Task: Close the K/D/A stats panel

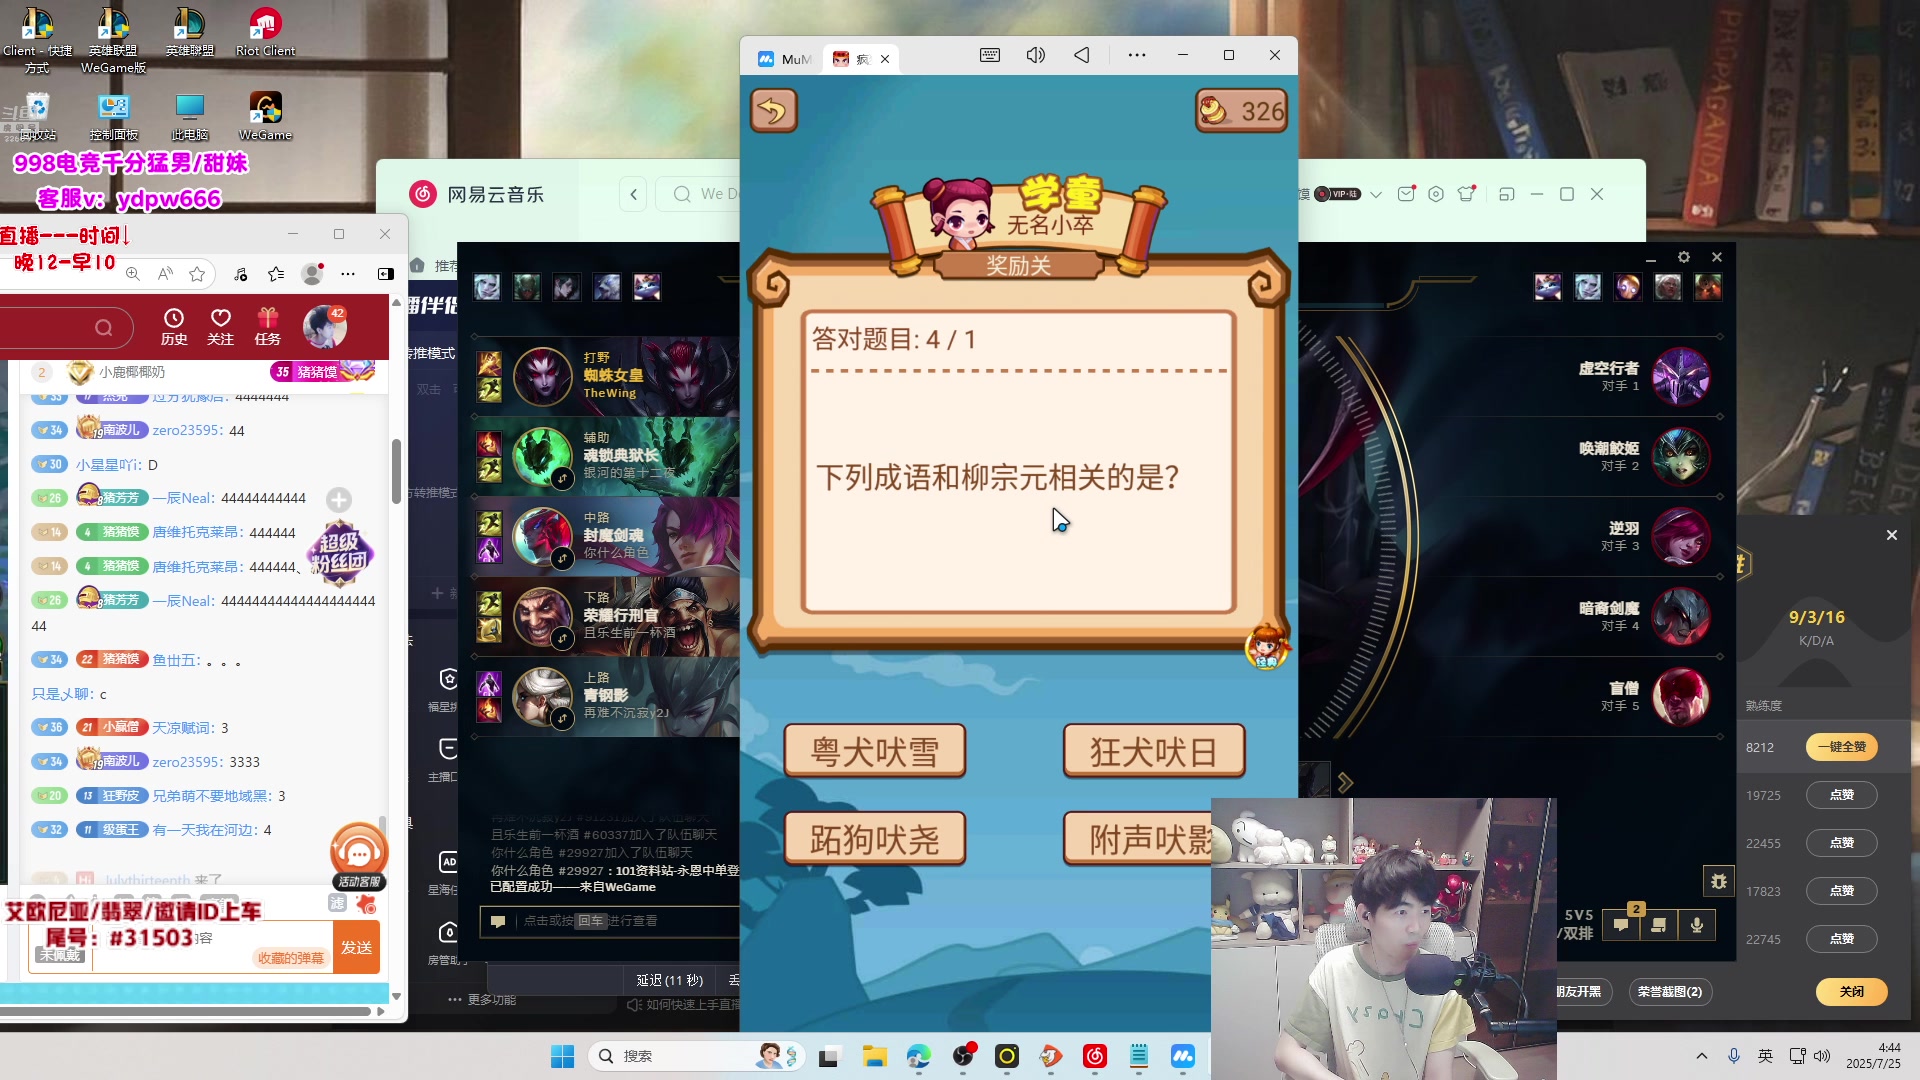Action: click(1892, 535)
